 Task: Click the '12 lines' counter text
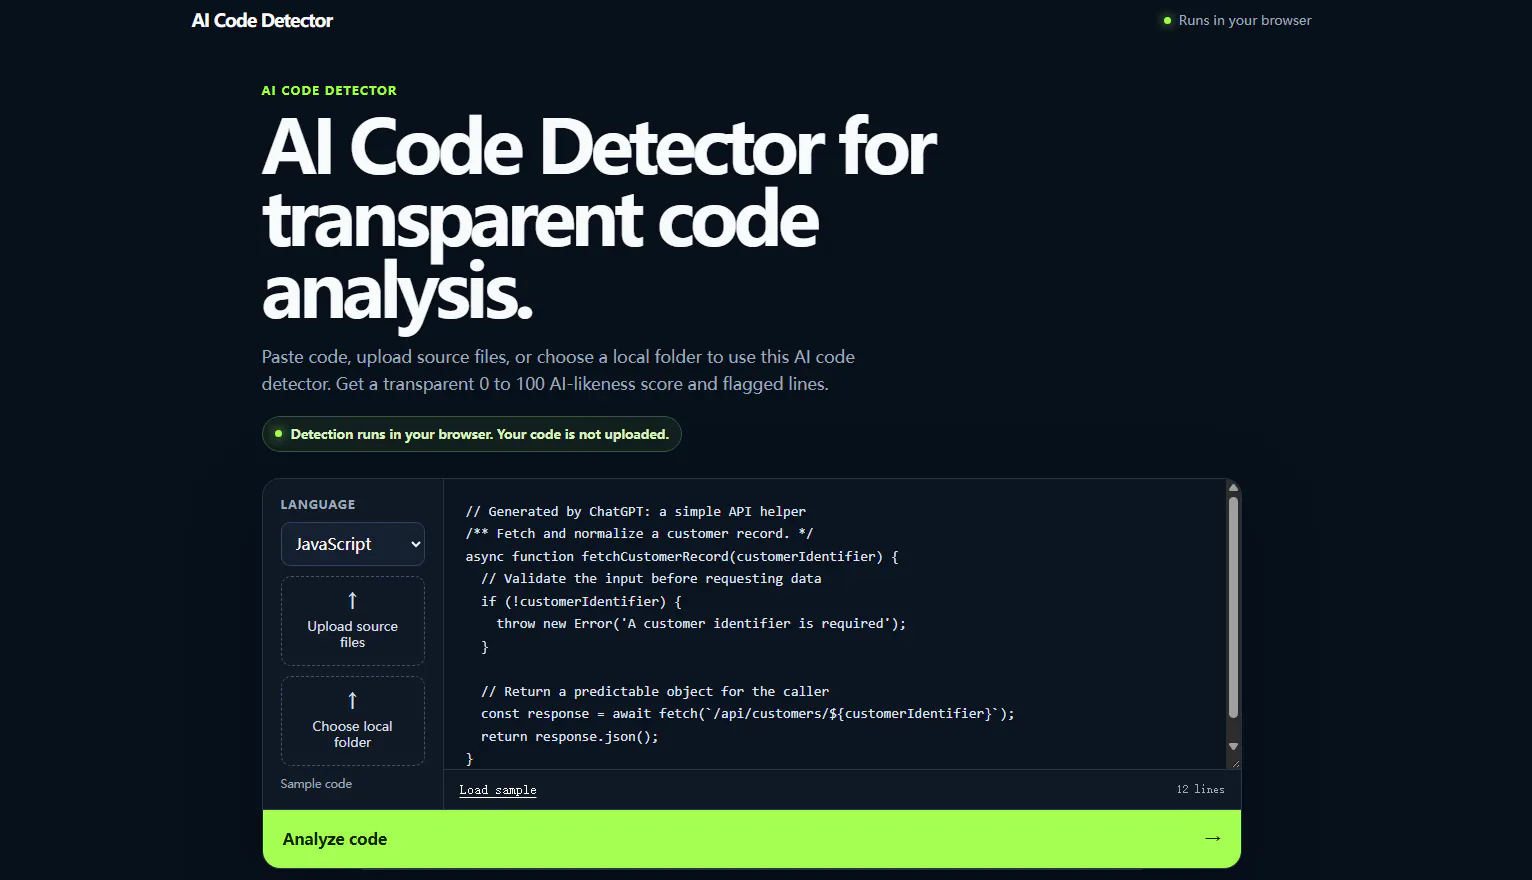(x=1200, y=790)
